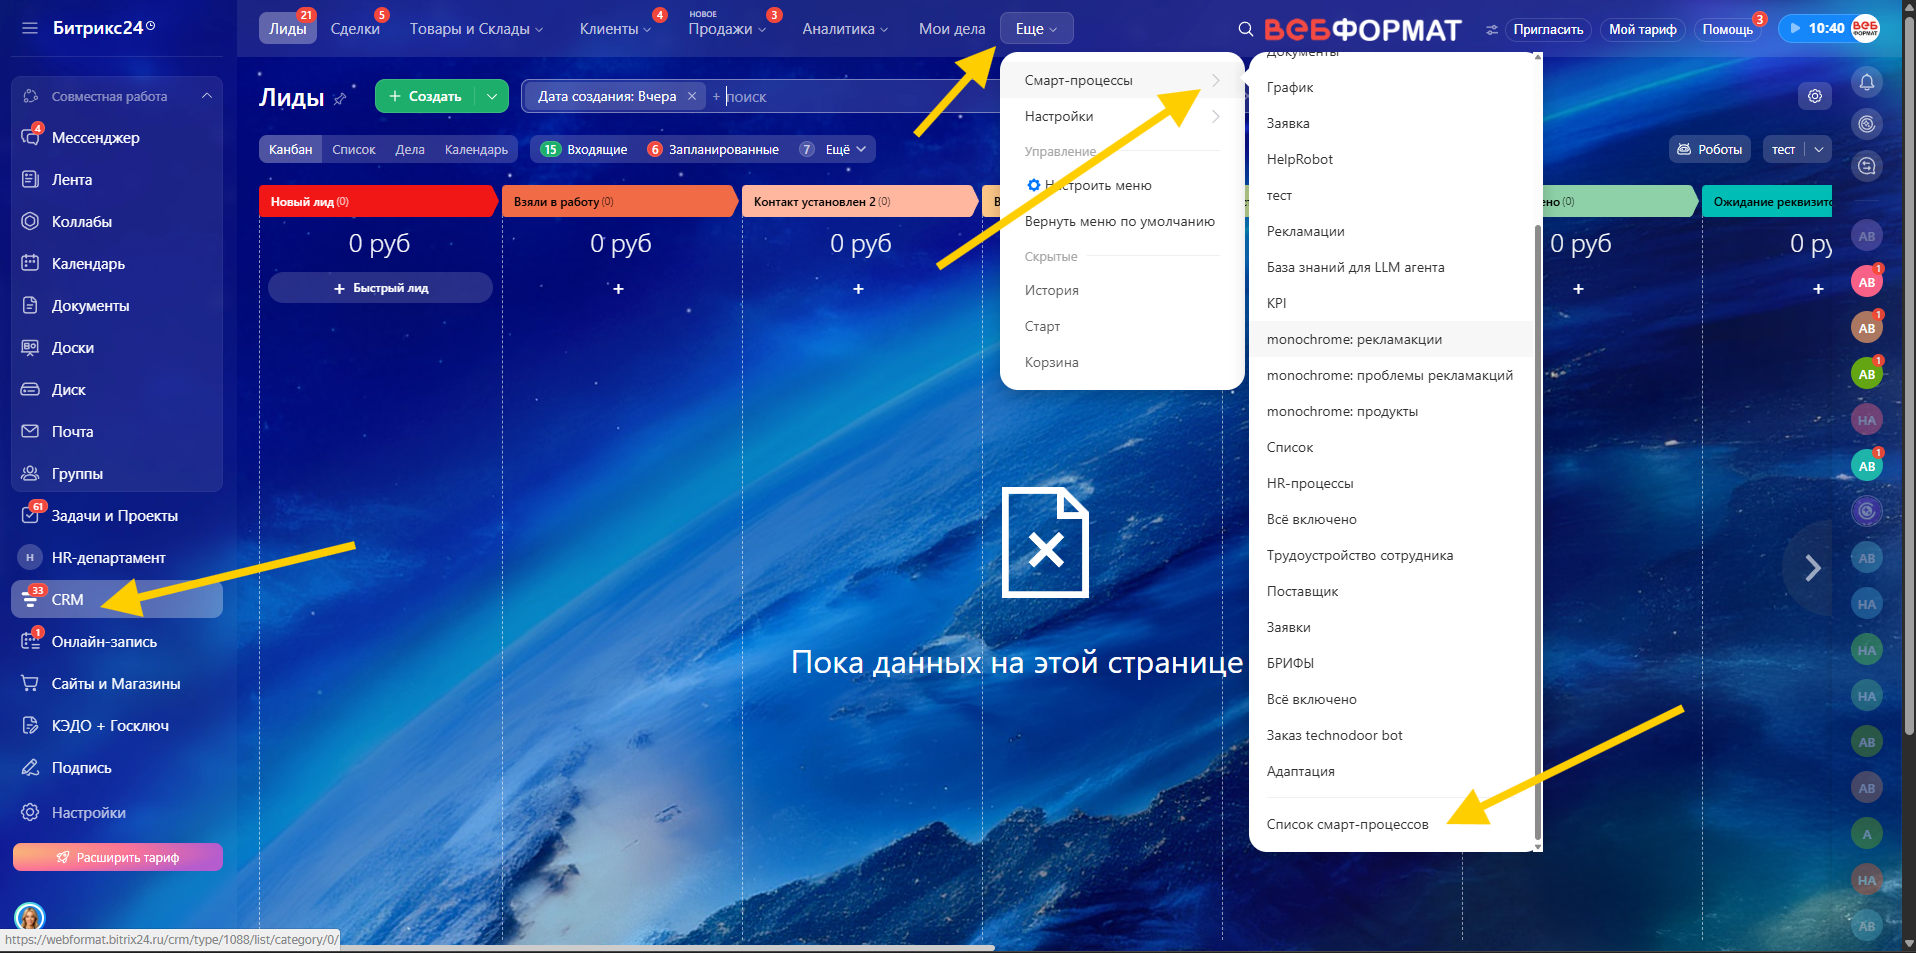Pin the Лиды page star icon
Screen dimensions: 1916x953
340,98
